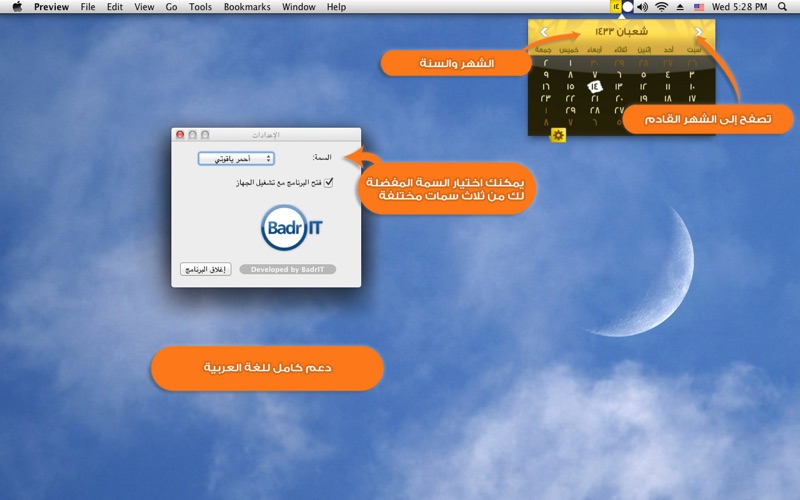Select day 10 in the calendar
The image size is (800, 500).
coord(692,87)
